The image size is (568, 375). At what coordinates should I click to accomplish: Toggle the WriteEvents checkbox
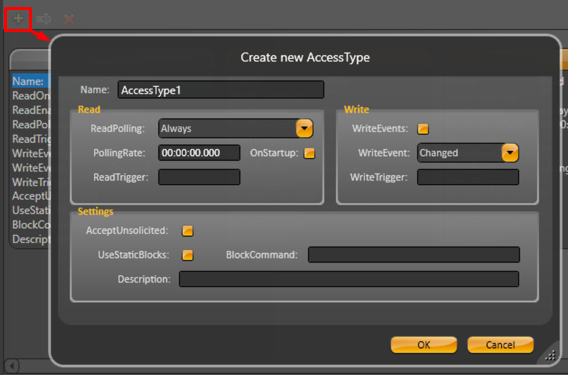coord(423,129)
